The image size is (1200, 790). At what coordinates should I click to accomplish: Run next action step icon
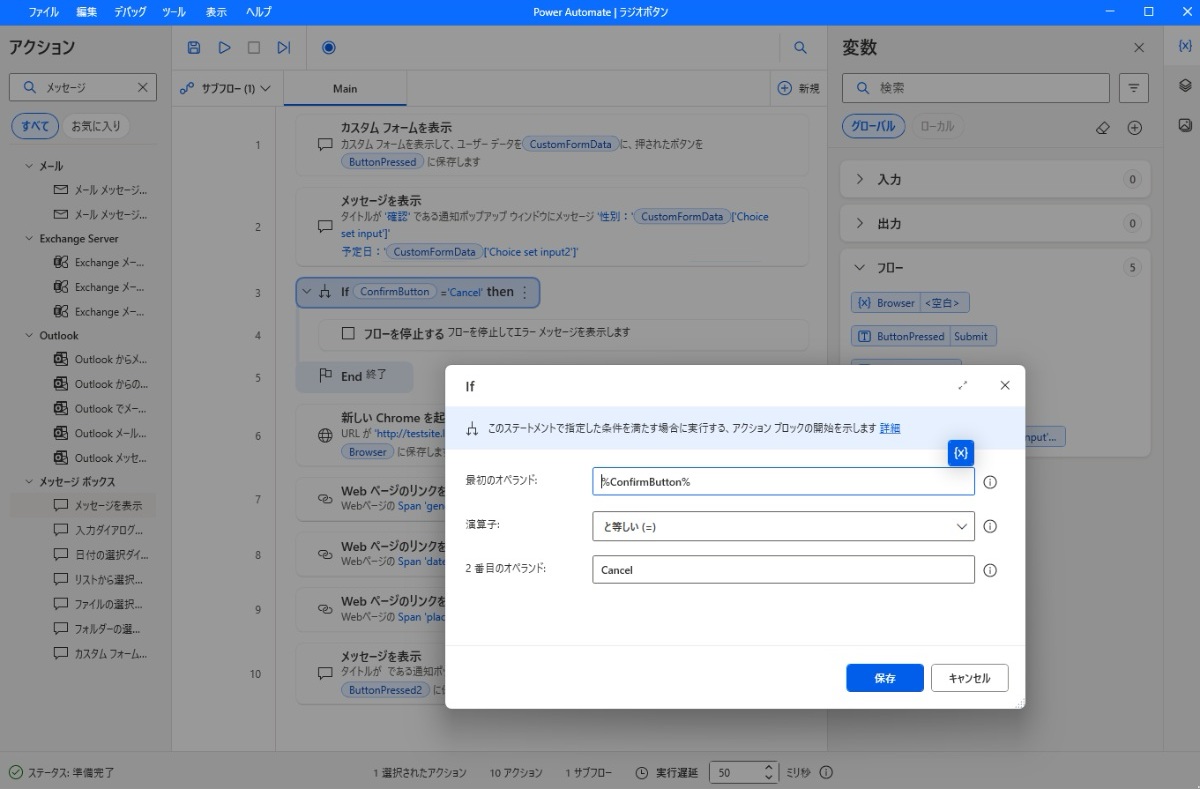coord(284,47)
